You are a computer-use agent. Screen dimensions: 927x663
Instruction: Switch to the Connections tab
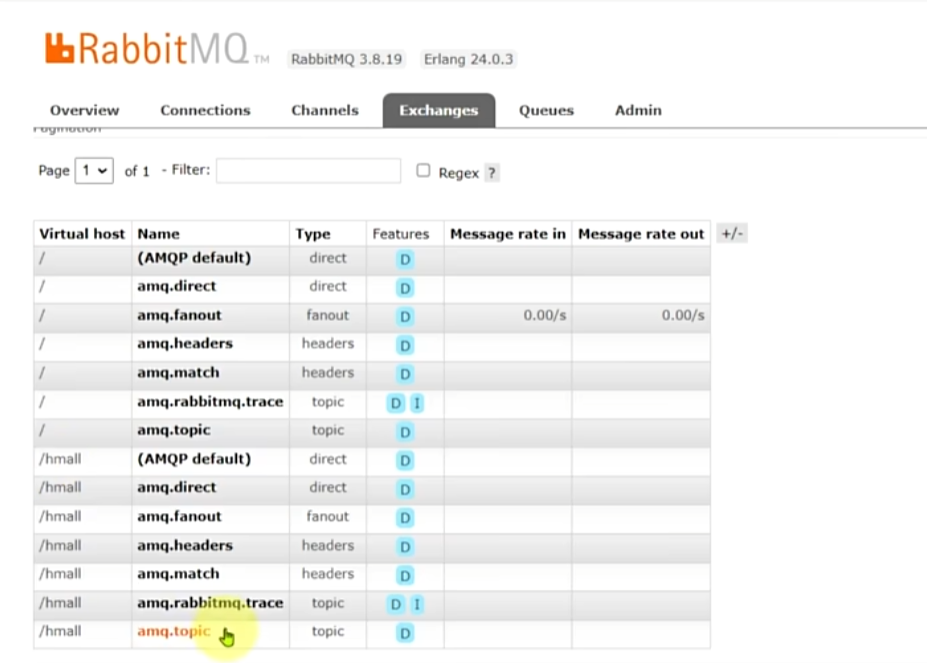click(x=205, y=111)
